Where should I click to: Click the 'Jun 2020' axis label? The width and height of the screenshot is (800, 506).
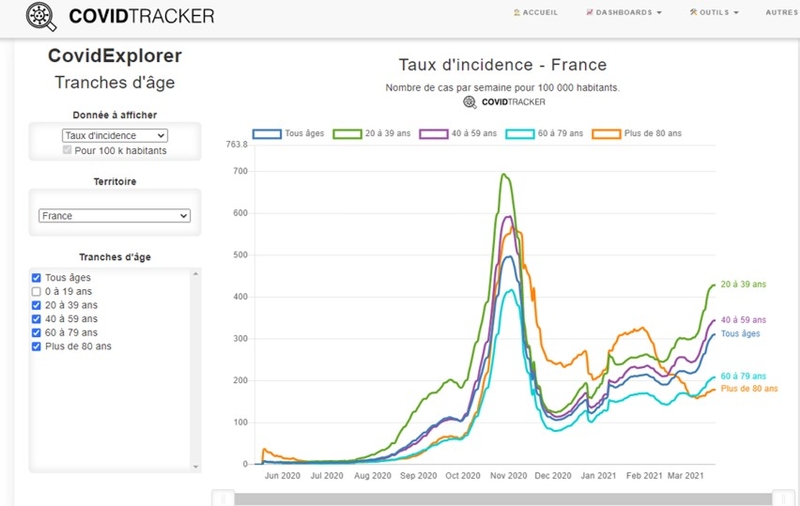tap(282, 476)
